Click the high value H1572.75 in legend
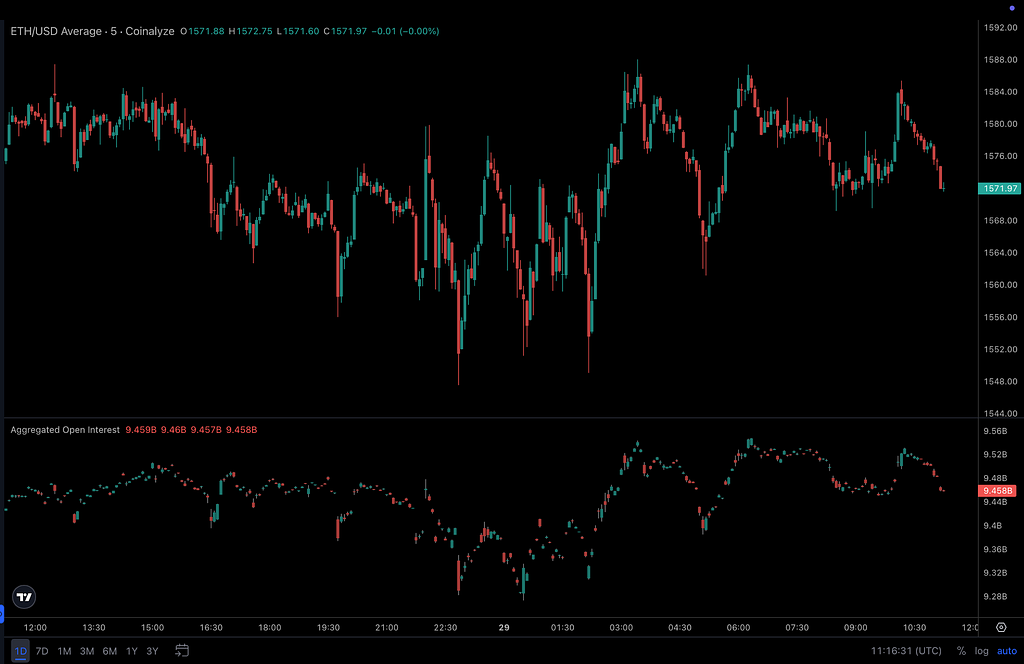The width and height of the screenshot is (1024, 664). 251,31
